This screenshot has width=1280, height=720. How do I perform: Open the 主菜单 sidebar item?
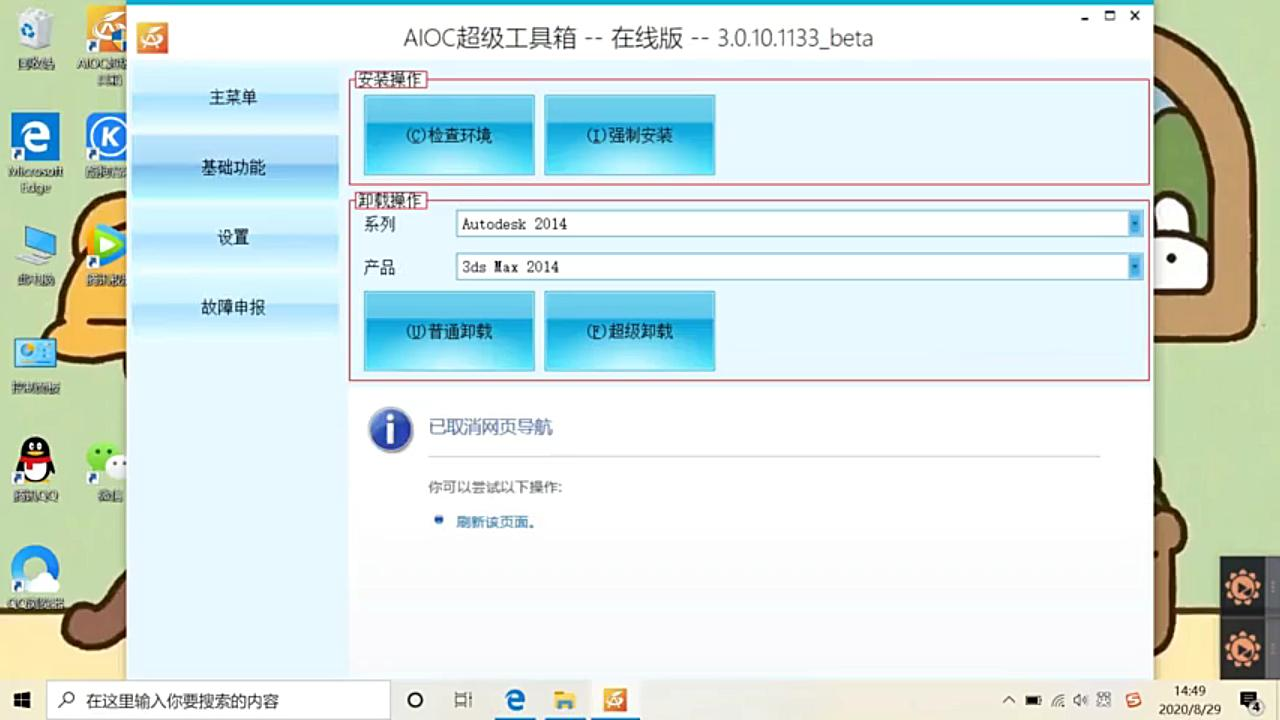click(234, 98)
